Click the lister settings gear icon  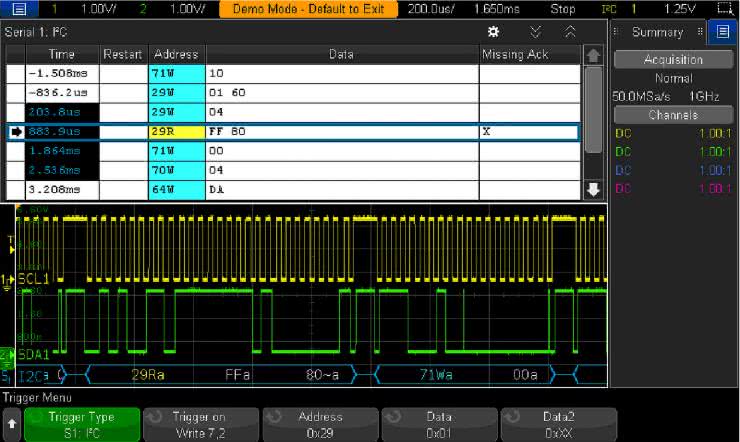(x=493, y=32)
